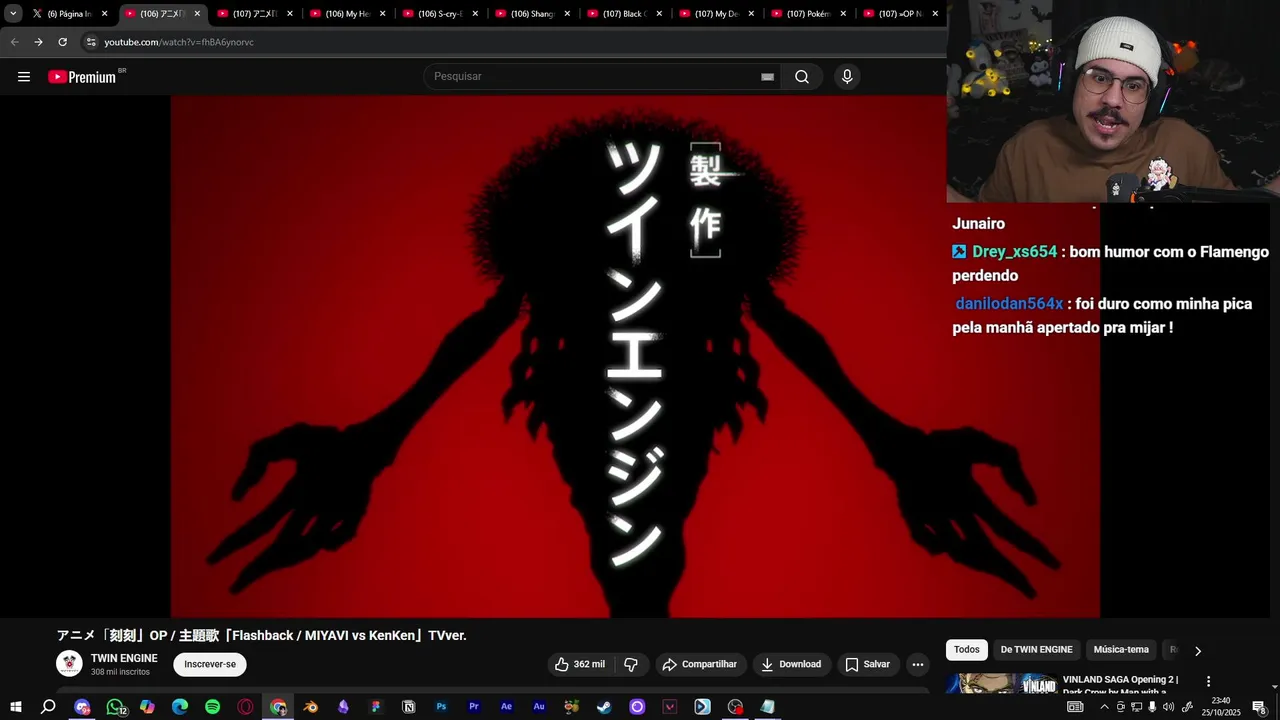Click the Compartilhar share button
This screenshot has width=1280, height=720.
point(699,664)
